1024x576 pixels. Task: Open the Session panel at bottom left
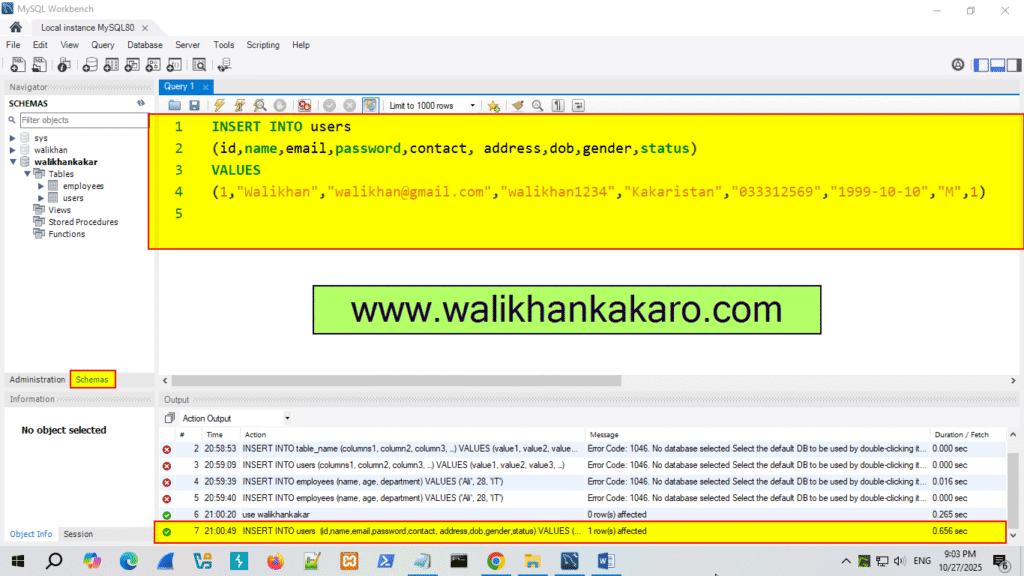[x=77, y=534]
